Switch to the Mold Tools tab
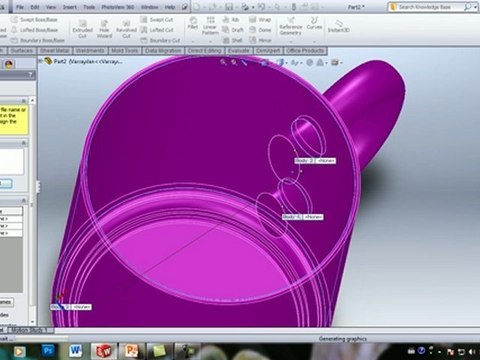This screenshot has height=360, width=480. (124, 51)
